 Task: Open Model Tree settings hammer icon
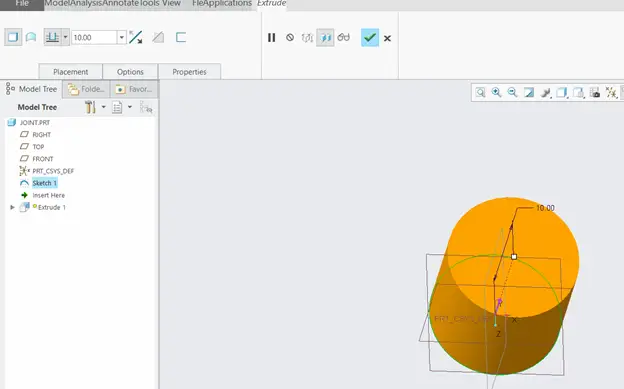coord(90,107)
